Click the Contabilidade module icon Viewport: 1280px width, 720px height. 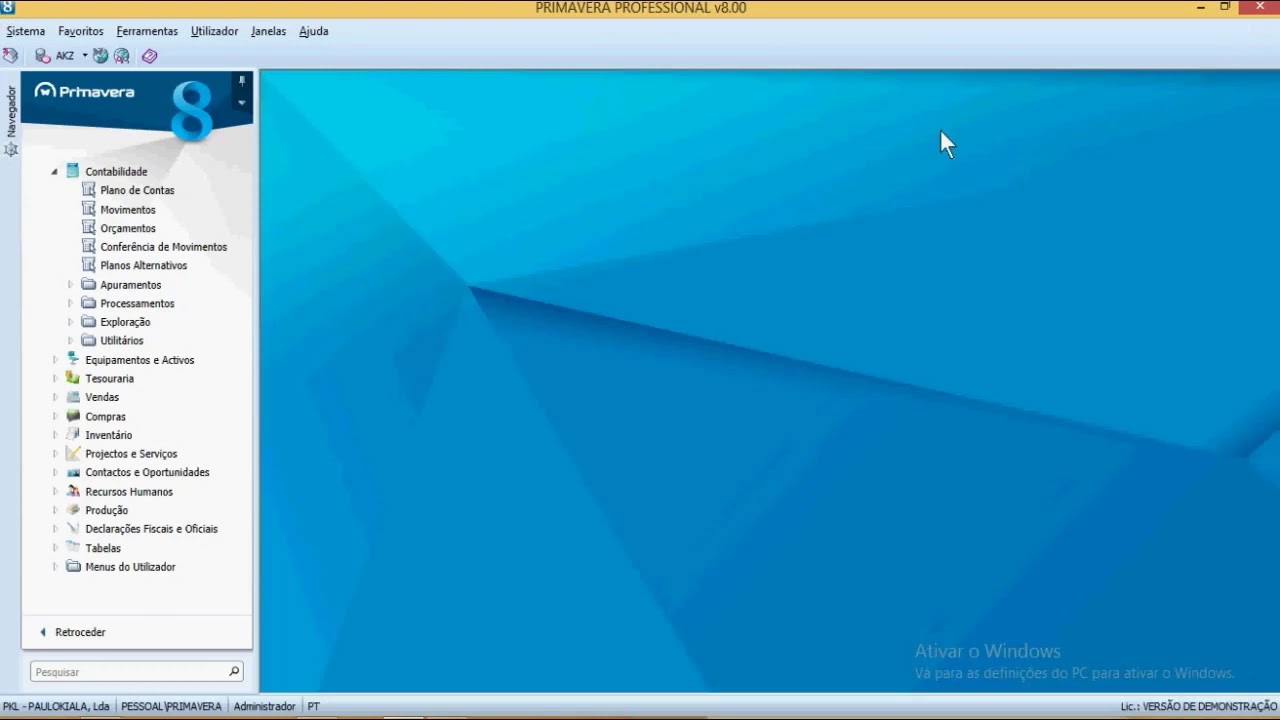pyautogui.click(x=72, y=171)
